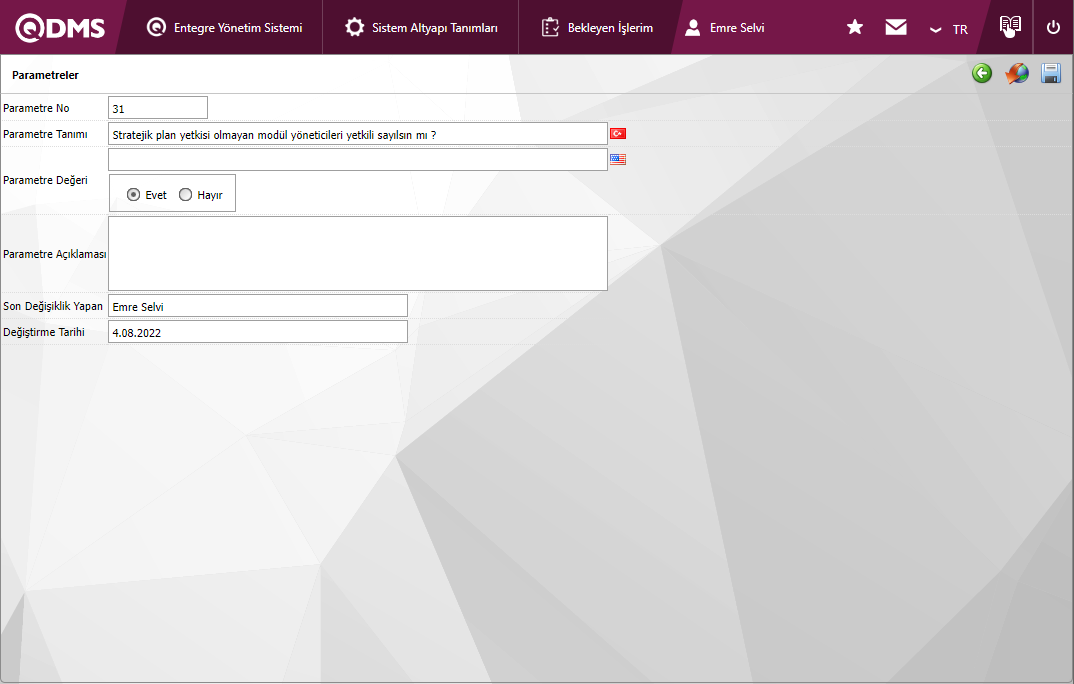
Task: Click the globe translate icon
Action: pos(1017,73)
